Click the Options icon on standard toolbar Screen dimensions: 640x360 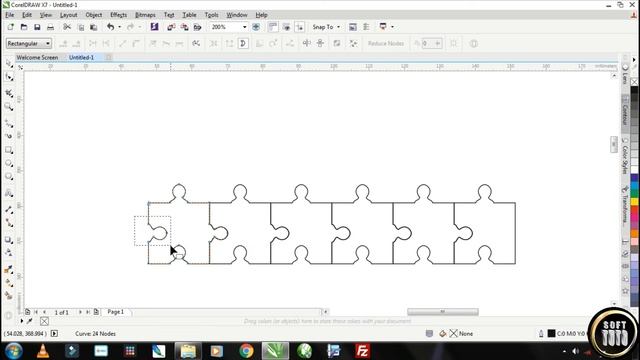(x=366, y=27)
